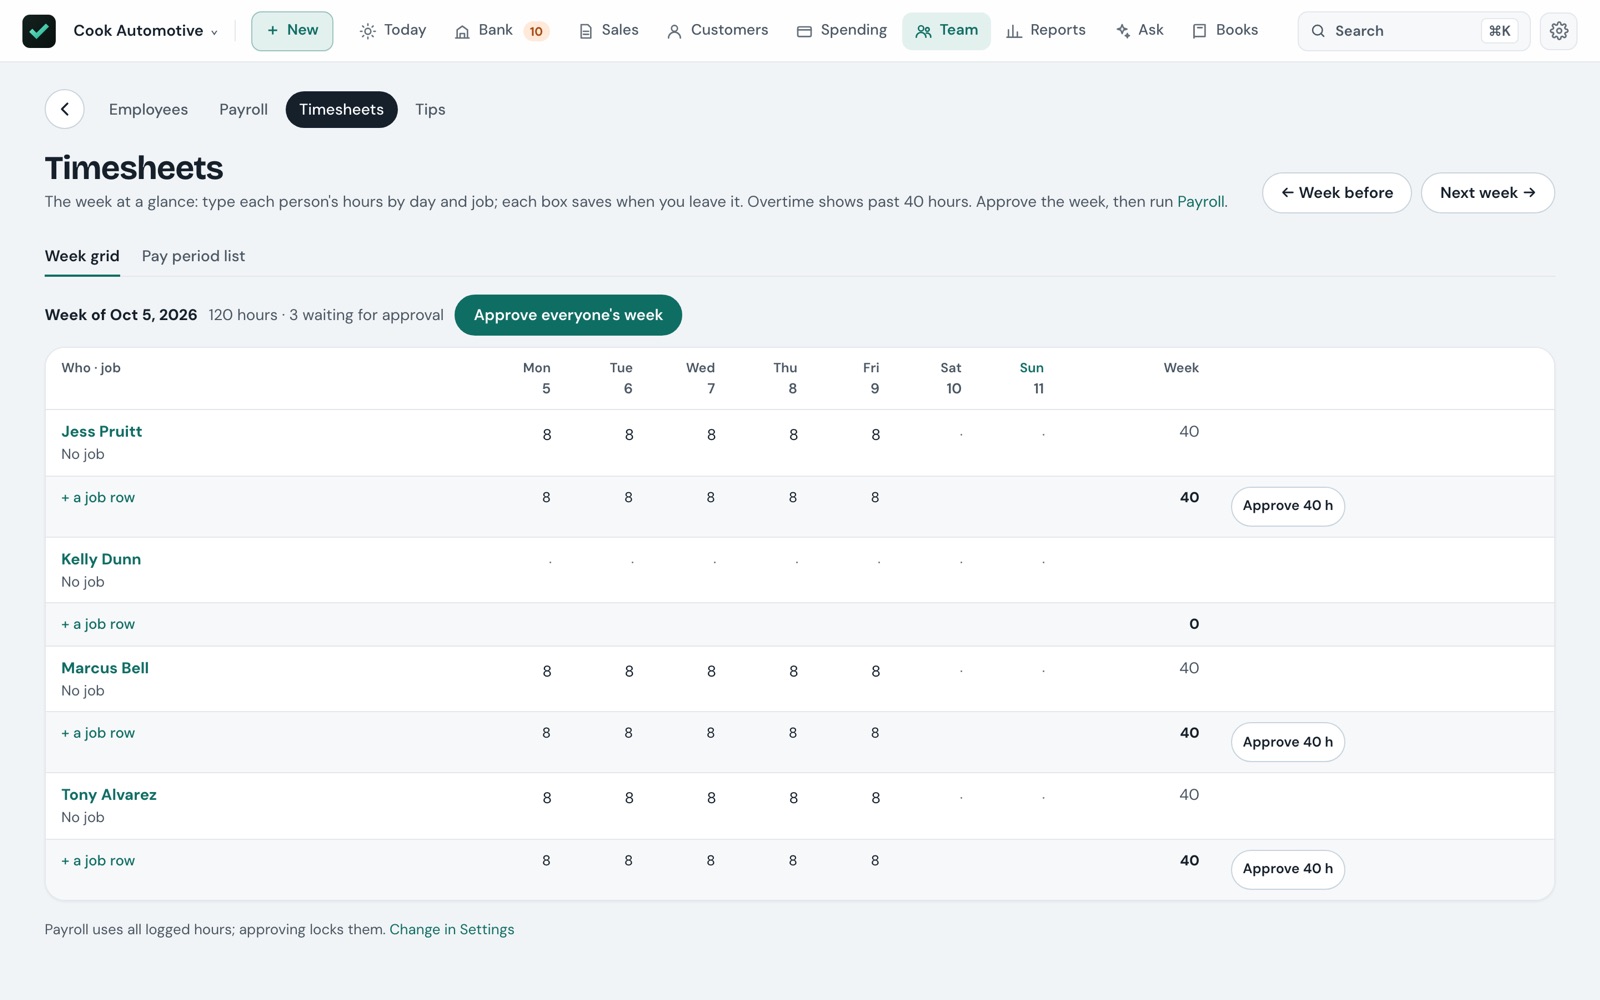
Task: Open the Reports section
Action: [1045, 31]
